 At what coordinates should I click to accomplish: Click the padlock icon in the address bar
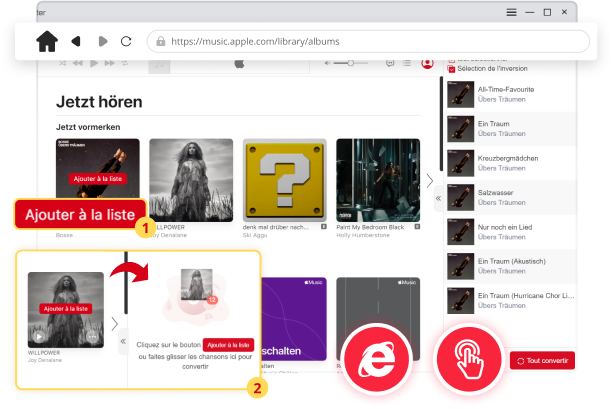tap(161, 41)
